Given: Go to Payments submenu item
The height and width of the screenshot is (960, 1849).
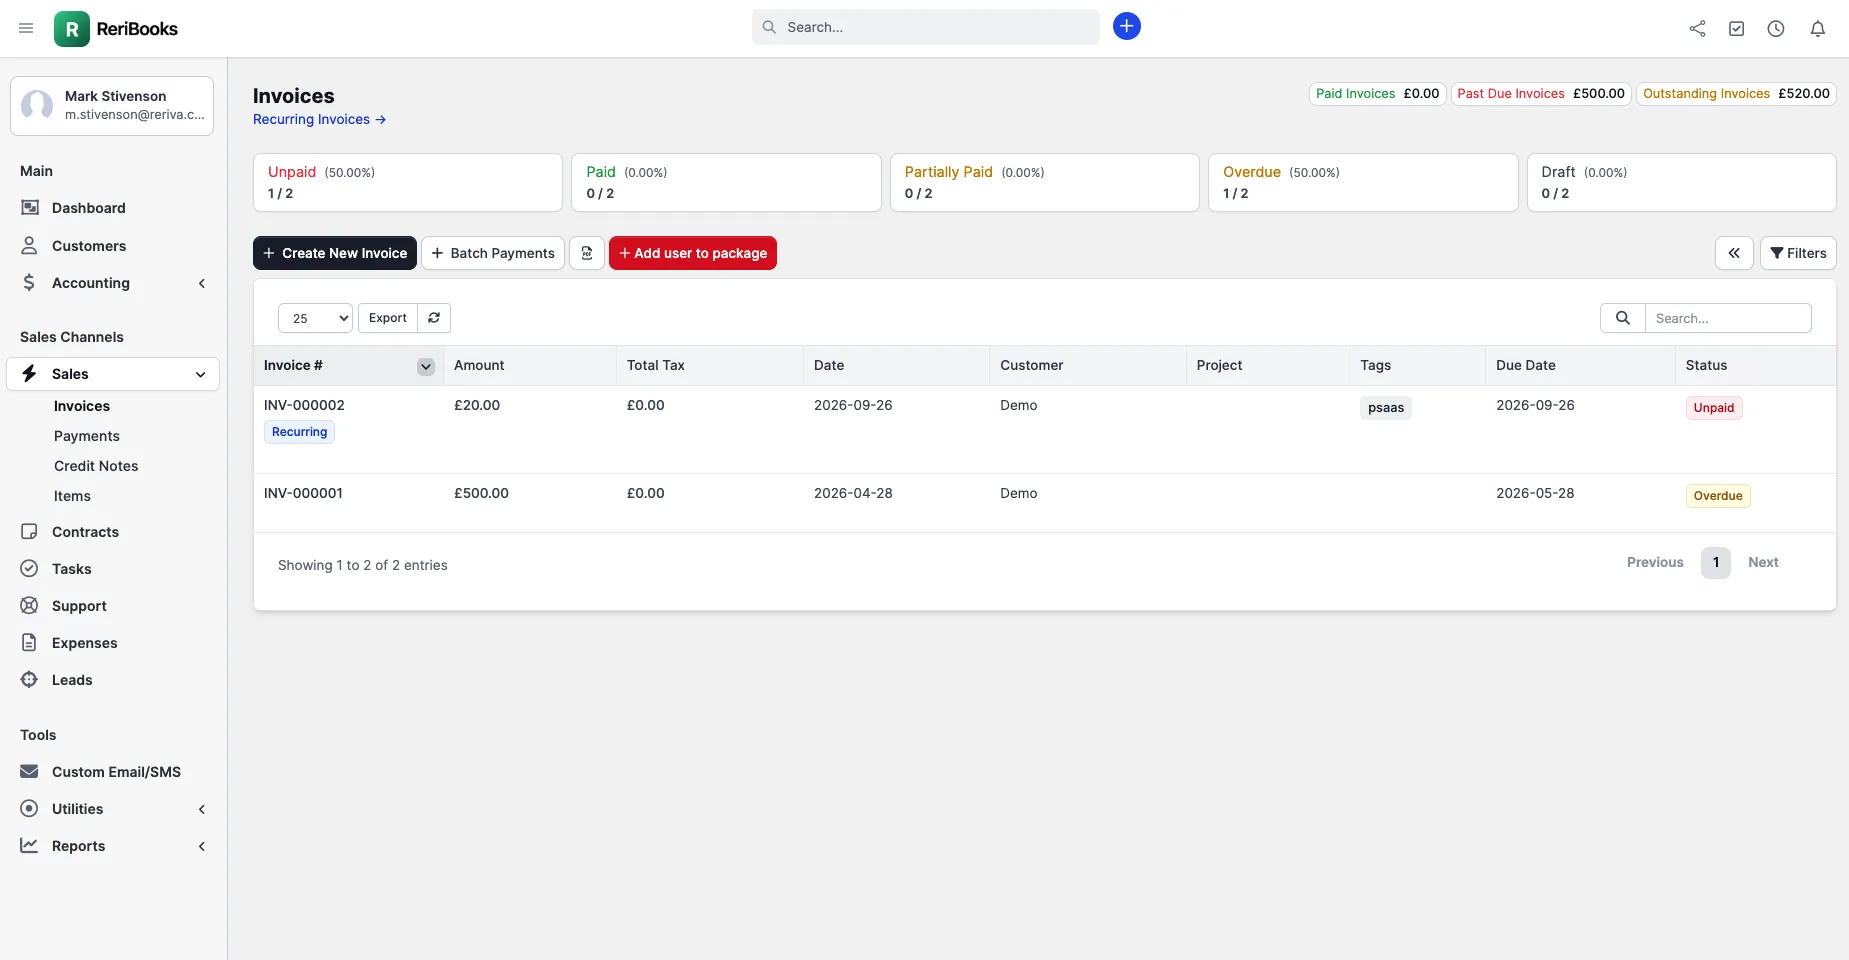Looking at the screenshot, I should (87, 436).
